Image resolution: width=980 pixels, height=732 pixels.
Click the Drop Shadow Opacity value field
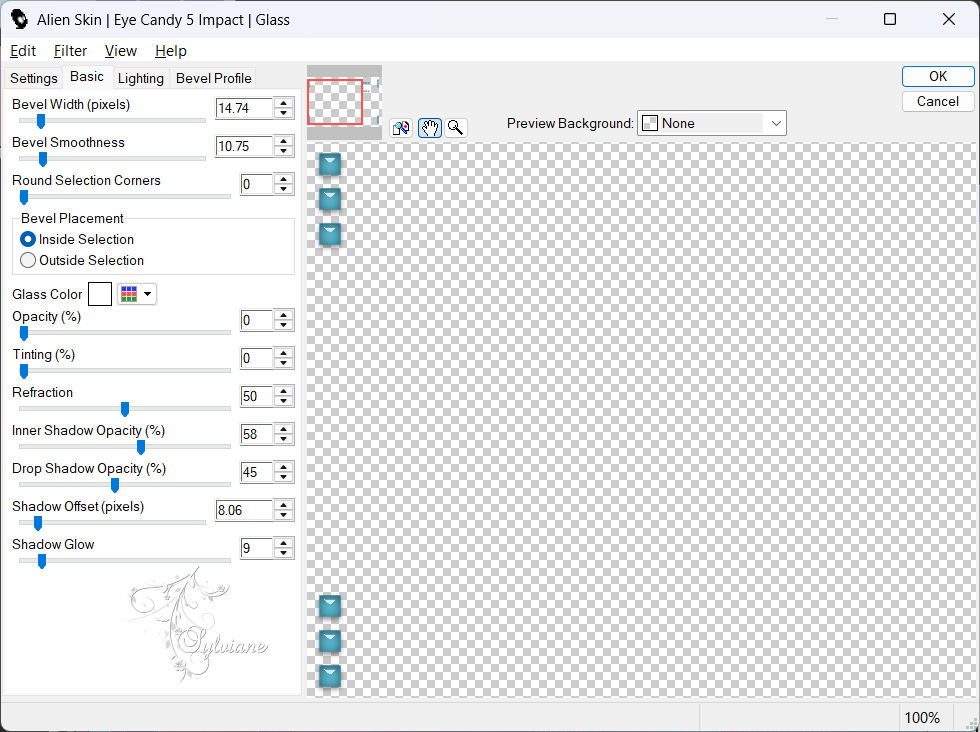(257, 473)
